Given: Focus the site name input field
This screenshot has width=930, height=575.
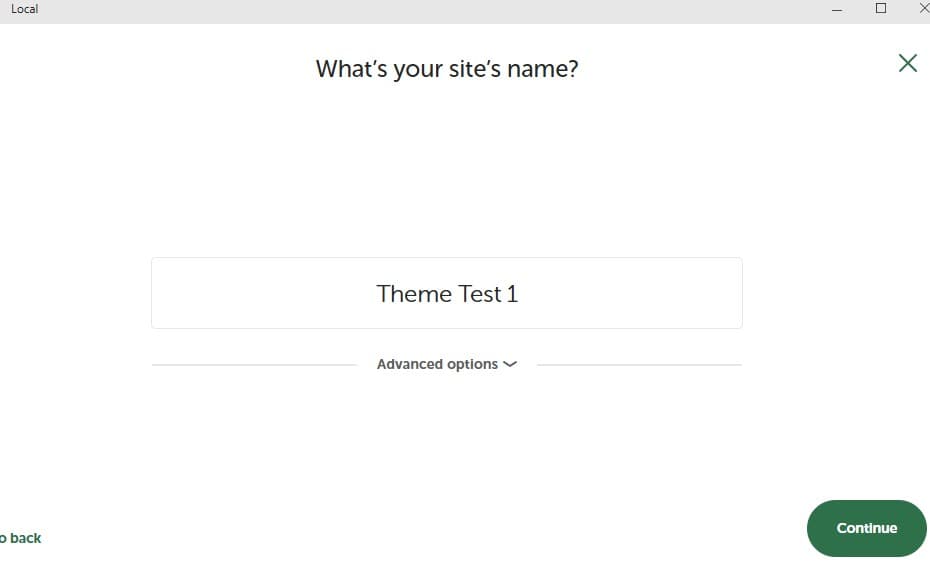Looking at the screenshot, I should coord(446,293).
